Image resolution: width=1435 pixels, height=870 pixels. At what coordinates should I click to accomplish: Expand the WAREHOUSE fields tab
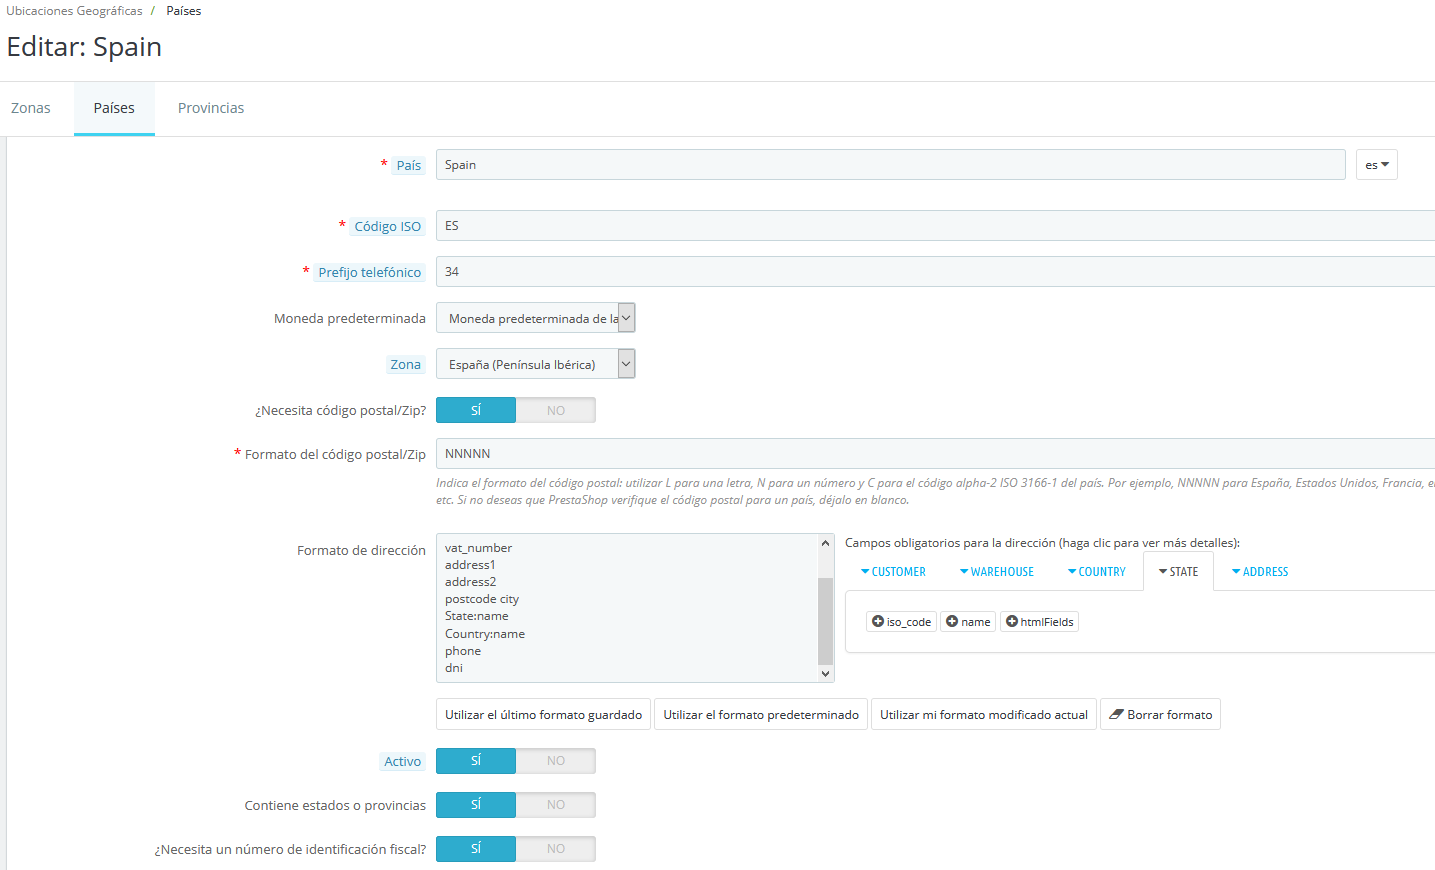997,572
